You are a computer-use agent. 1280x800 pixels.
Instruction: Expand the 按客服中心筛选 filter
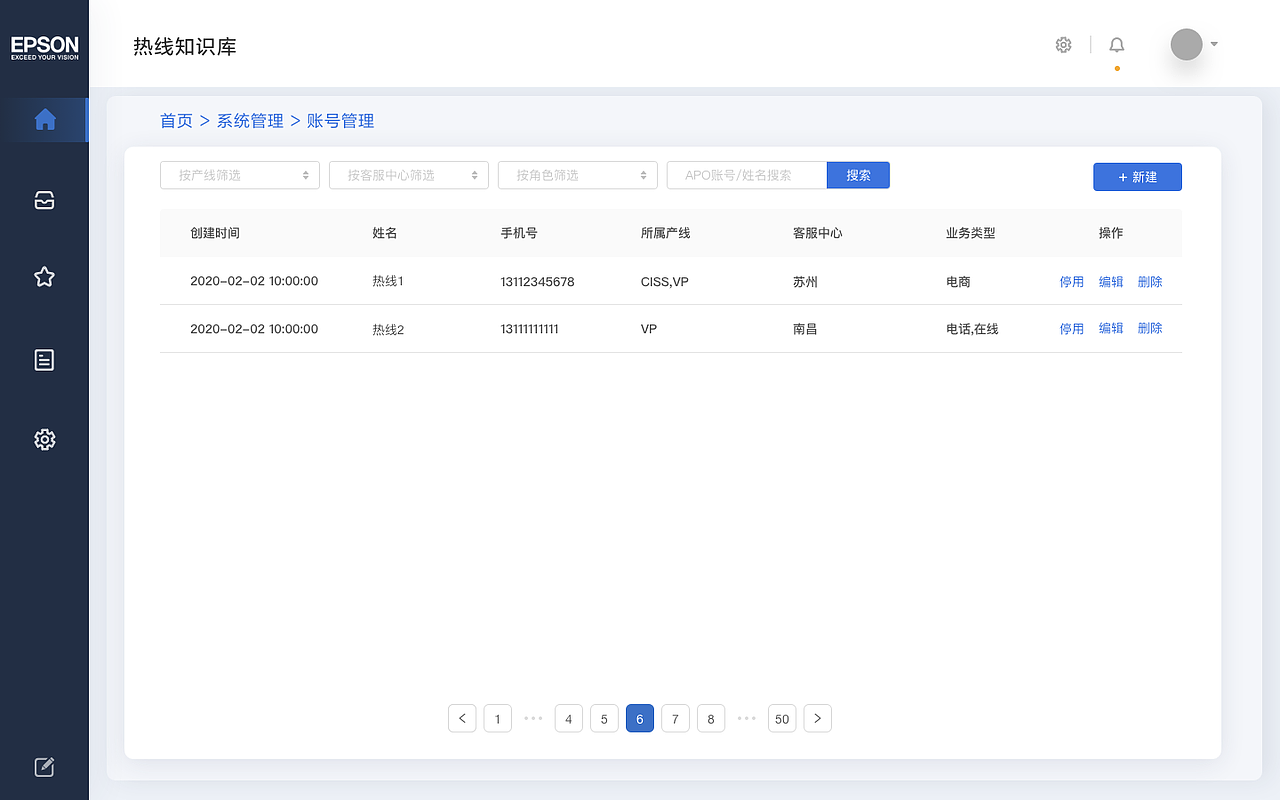[408, 174]
